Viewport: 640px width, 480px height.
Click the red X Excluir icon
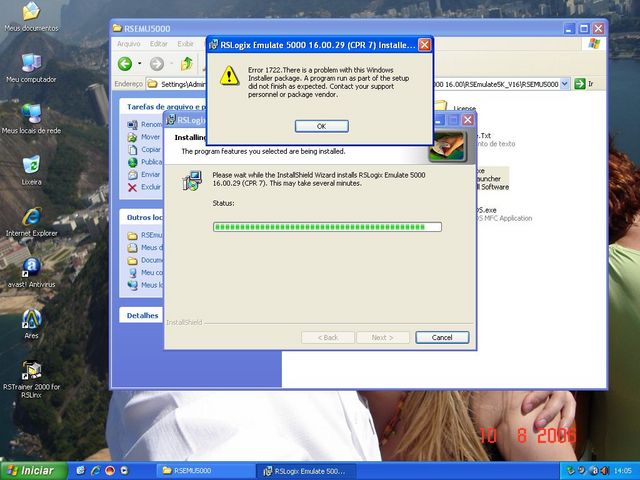tap(132, 187)
